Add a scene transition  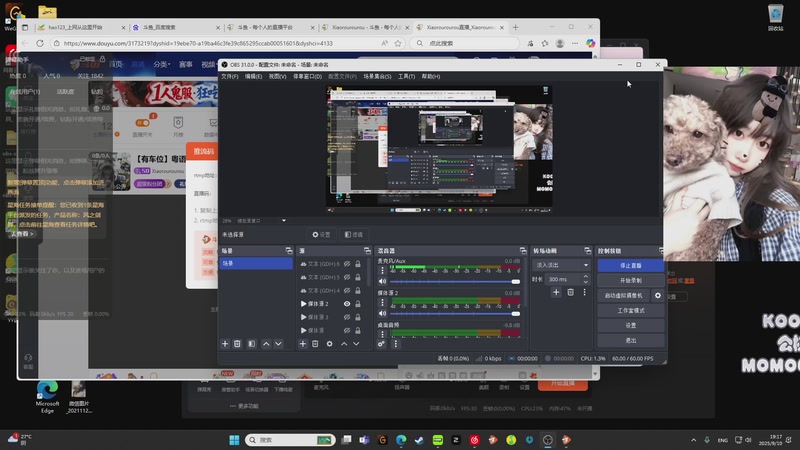[x=556, y=292]
